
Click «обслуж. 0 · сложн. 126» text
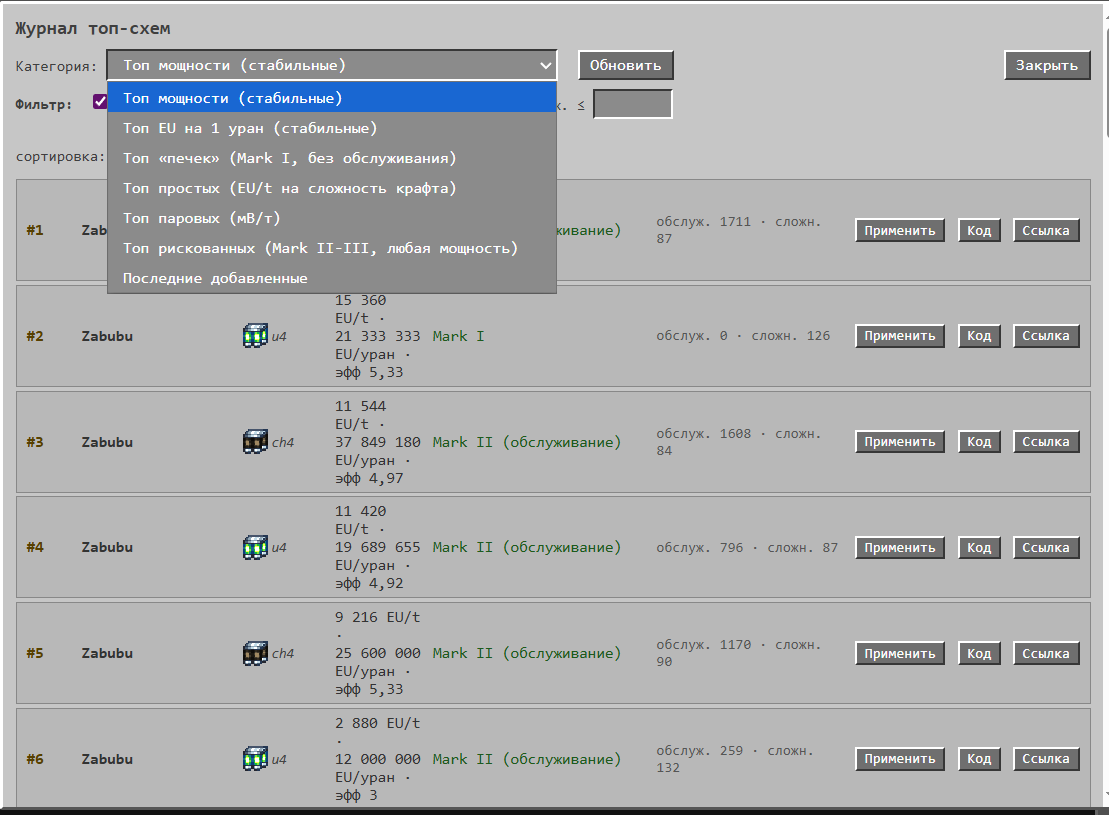[x=743, y=336]
